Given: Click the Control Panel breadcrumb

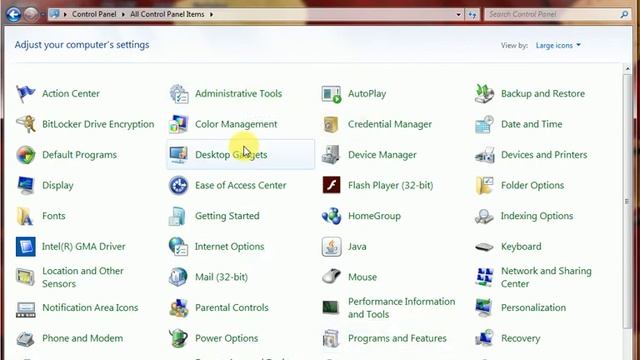Looking at the screenshot, I should [94, 14].
